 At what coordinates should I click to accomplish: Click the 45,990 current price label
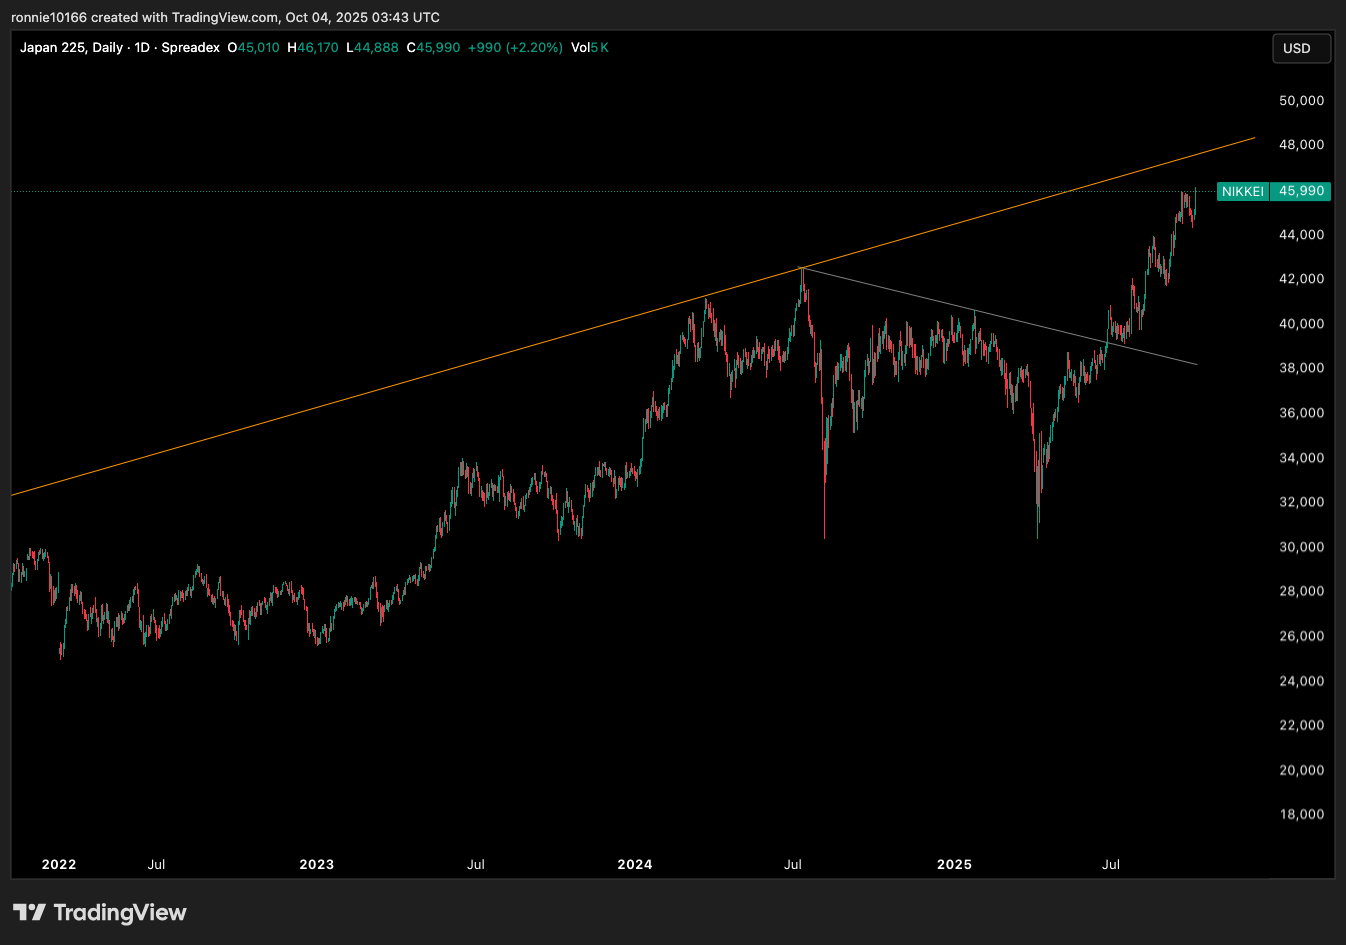click(x=1301, y=191)
